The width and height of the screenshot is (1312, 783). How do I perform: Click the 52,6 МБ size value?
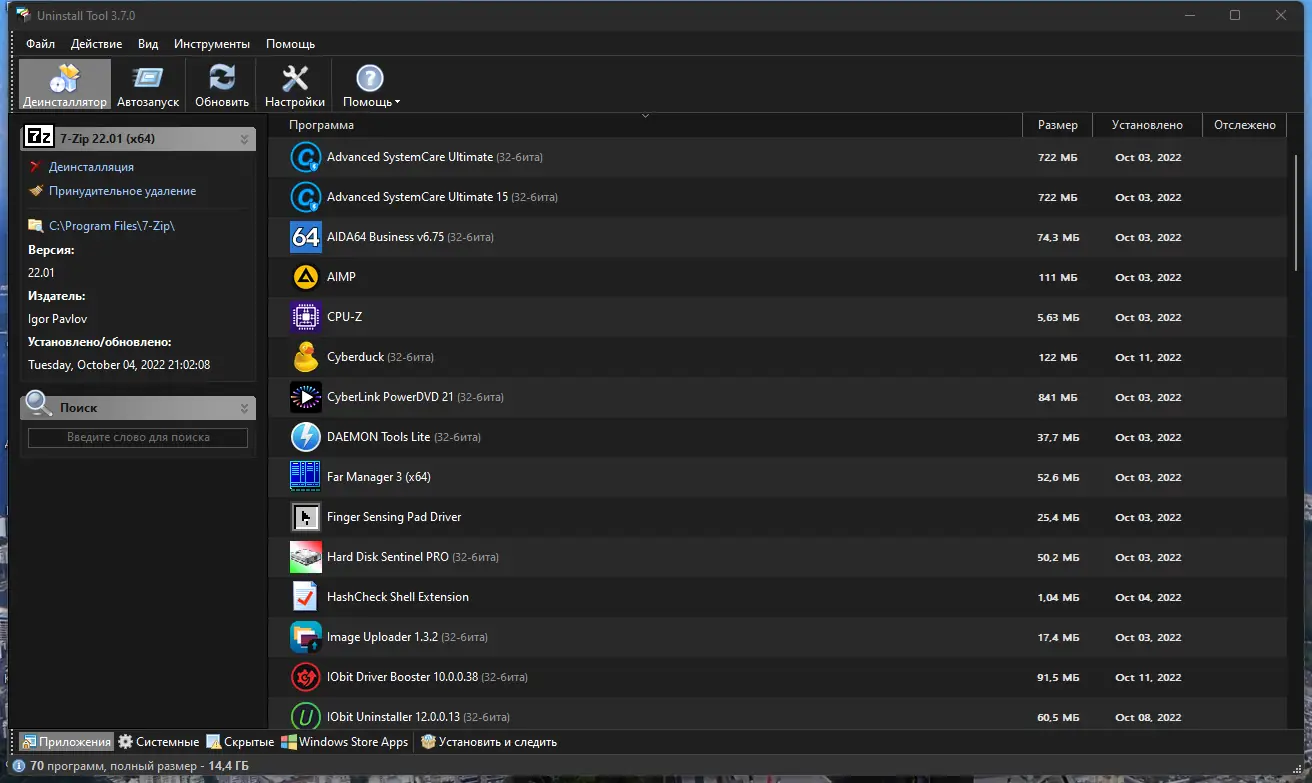click(1058, 477)
